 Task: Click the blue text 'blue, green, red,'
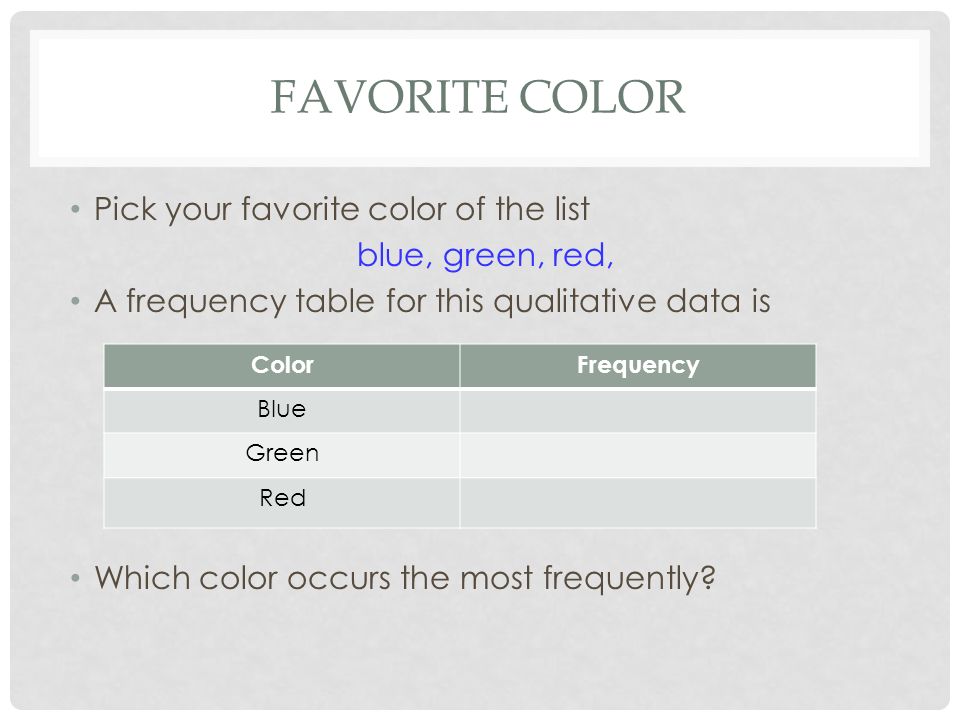pos(485,255)
